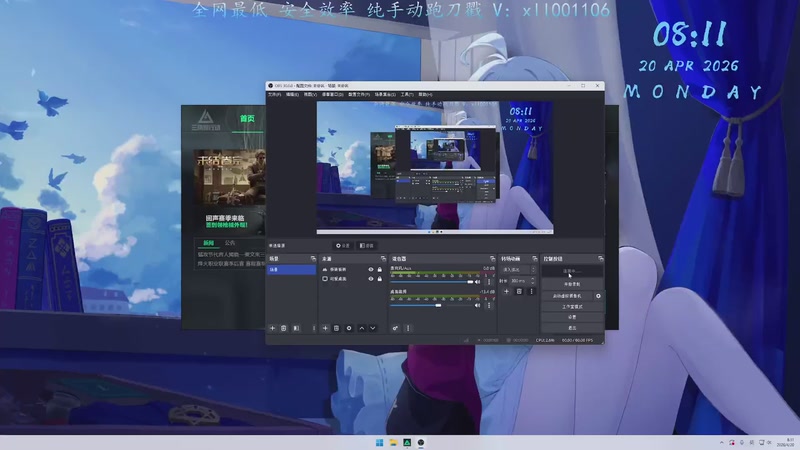Click the Exit button in Controls dock
Image resolution: width=800 pixels, height=450 pixels.
coord(572,328)
